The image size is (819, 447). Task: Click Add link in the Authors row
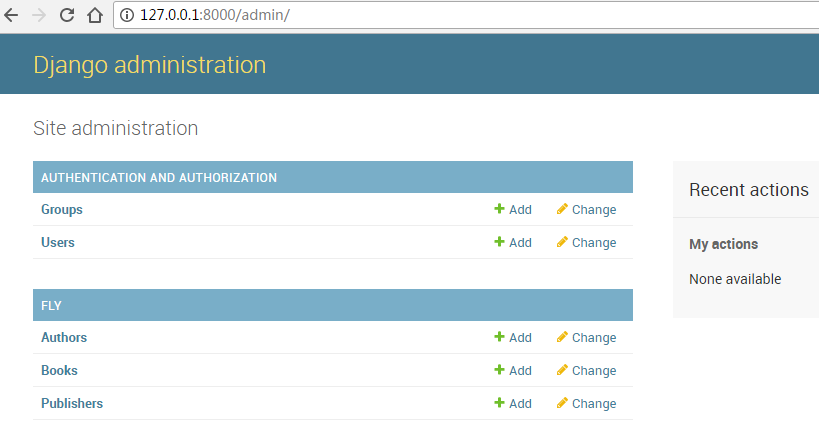pos(520,337)
